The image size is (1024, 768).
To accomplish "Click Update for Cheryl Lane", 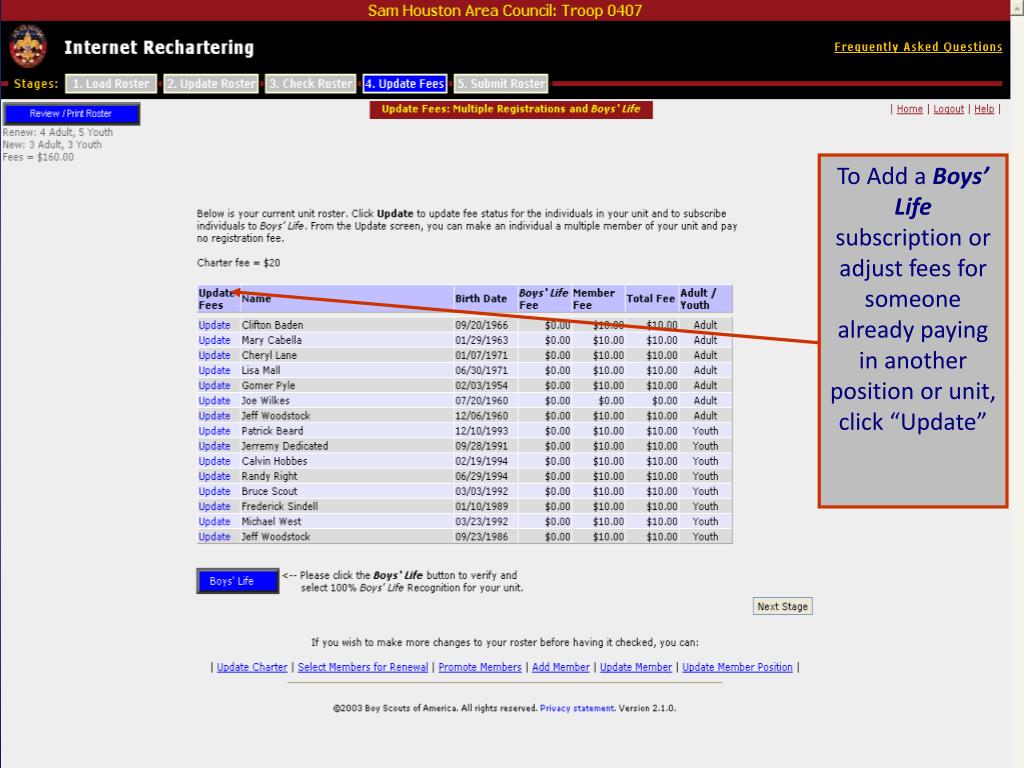I will point(214,355).
